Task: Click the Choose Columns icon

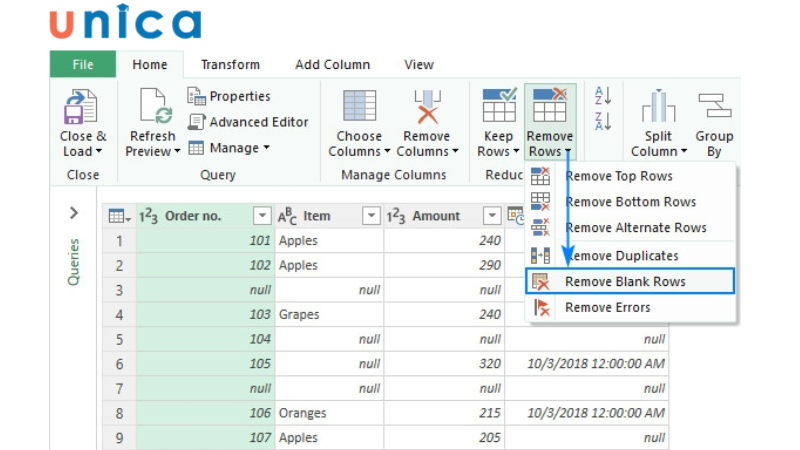Action: (359, 107)
